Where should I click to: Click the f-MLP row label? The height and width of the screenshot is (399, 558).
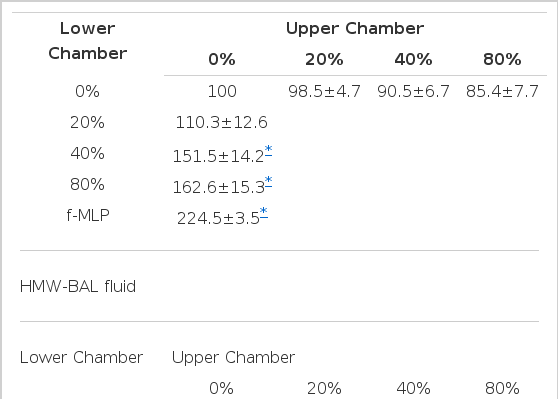[88, 215]
